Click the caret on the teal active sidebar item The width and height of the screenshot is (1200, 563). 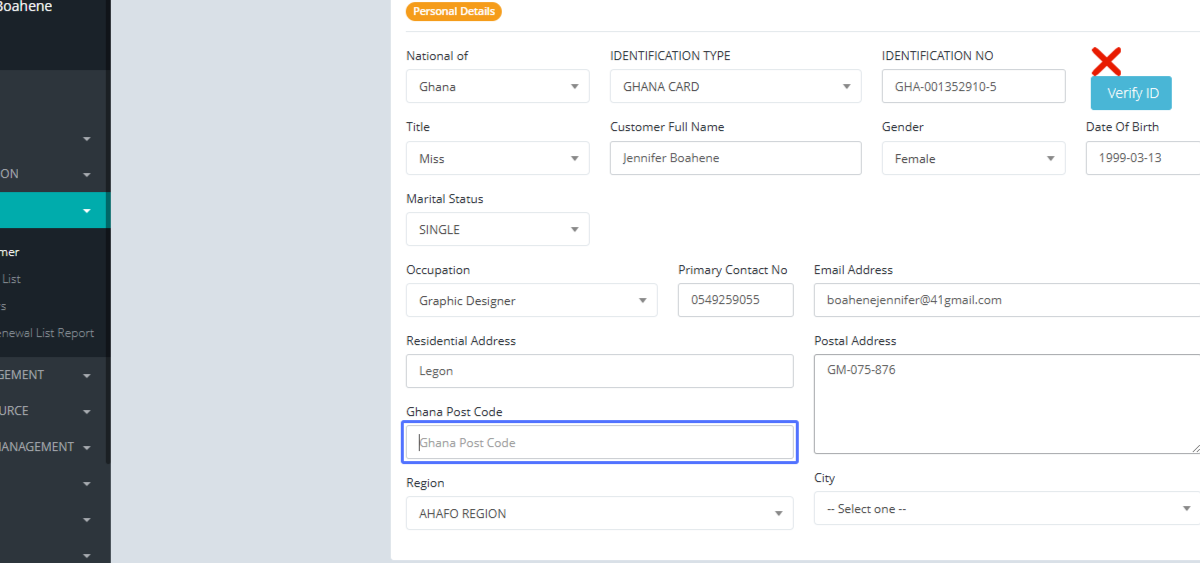[x=87, y=211]
